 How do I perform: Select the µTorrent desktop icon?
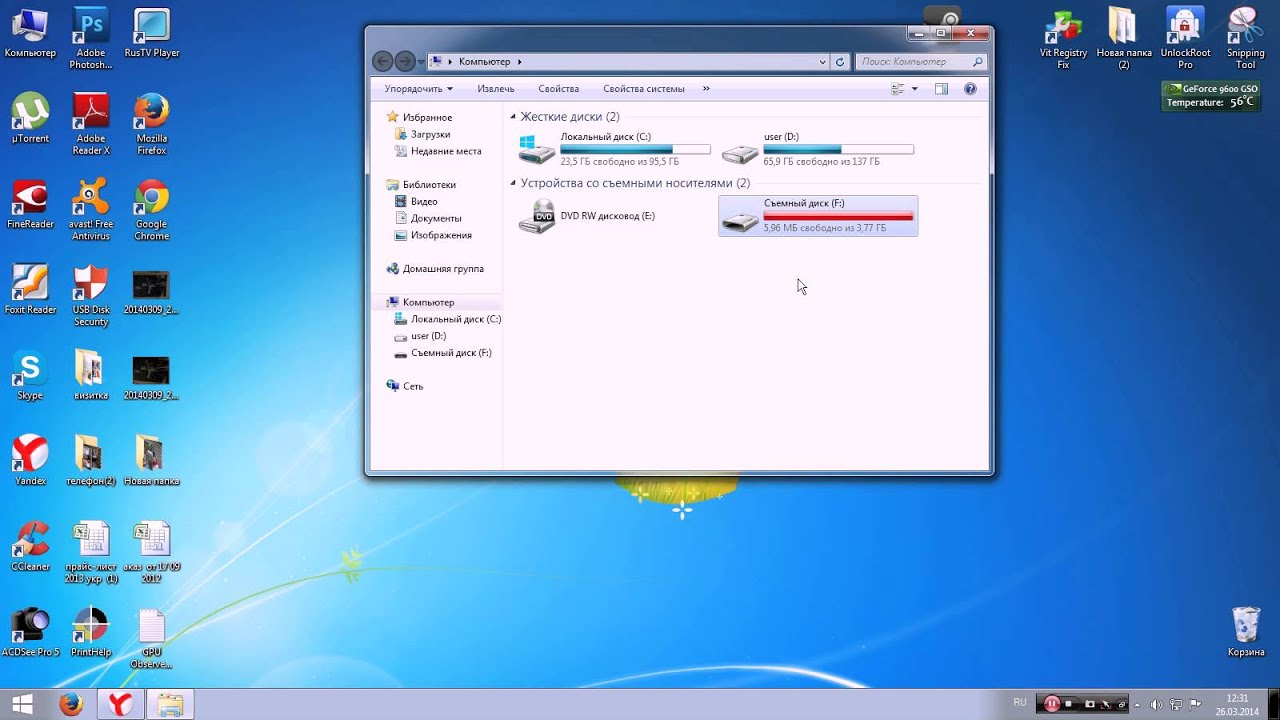tap(30, 119)
